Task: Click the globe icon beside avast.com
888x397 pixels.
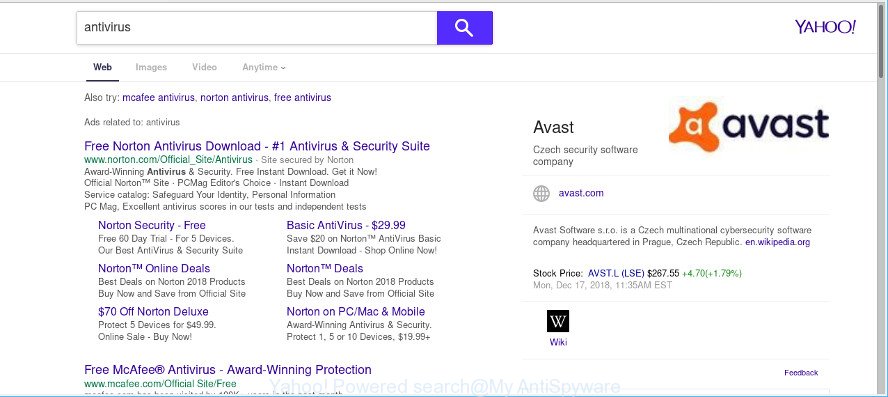Action: [541, 194]
